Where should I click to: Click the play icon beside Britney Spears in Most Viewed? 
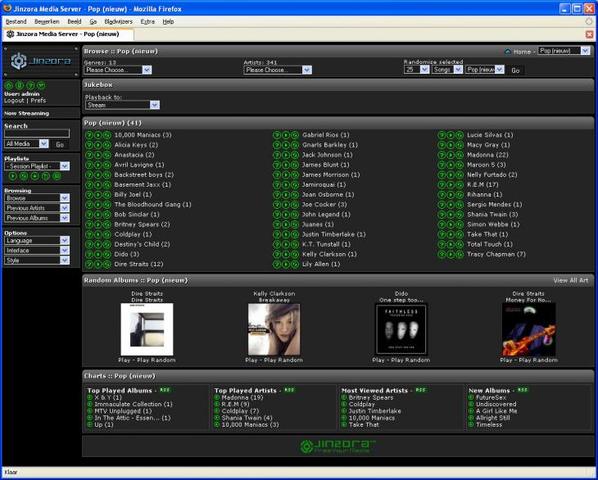344,397
